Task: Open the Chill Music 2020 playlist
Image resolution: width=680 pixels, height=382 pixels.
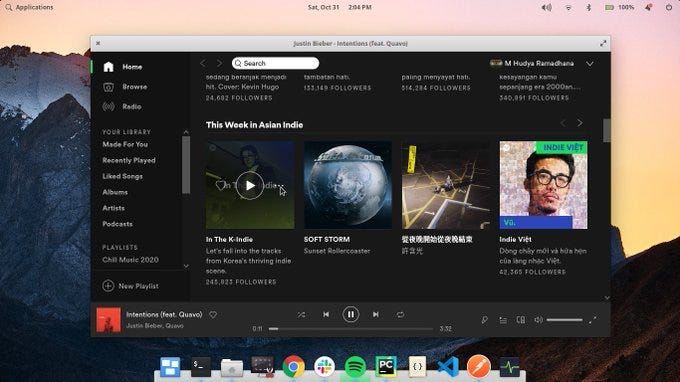Action: 131,260
